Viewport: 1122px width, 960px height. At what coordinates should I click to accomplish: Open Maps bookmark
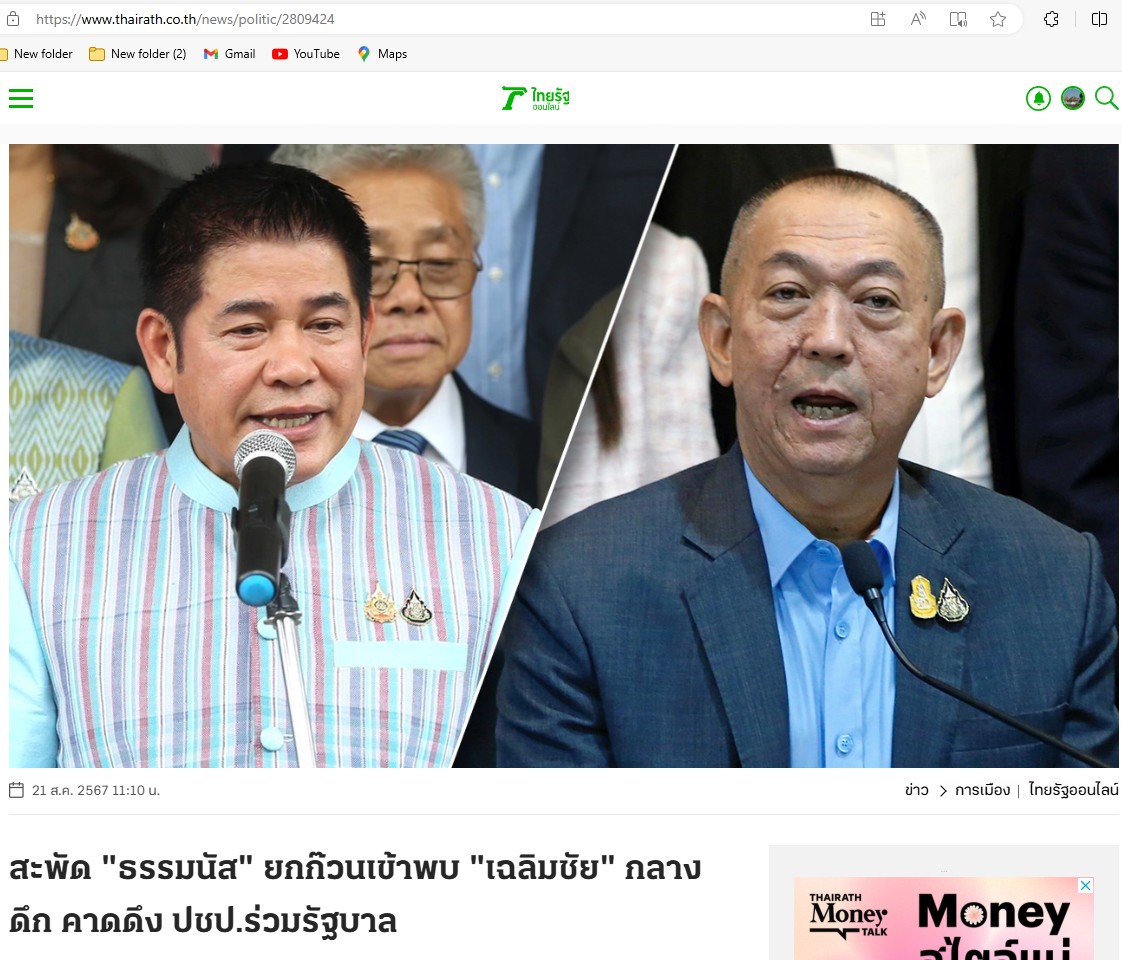382,54
